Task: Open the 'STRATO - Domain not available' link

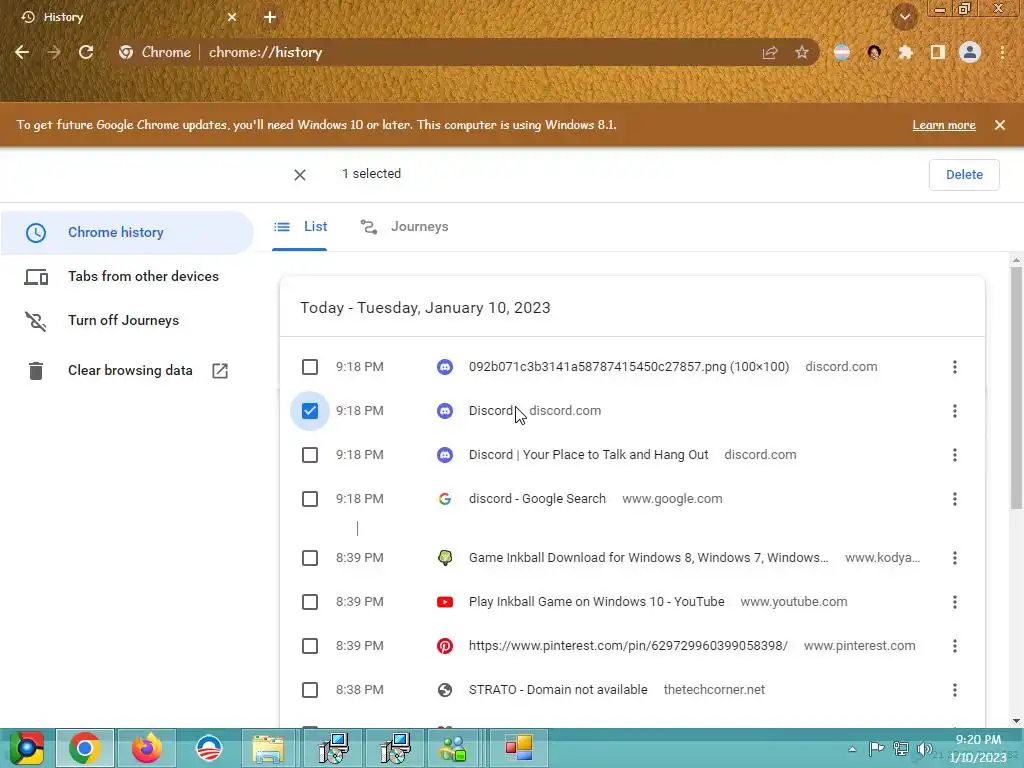Action: point(558,690)
